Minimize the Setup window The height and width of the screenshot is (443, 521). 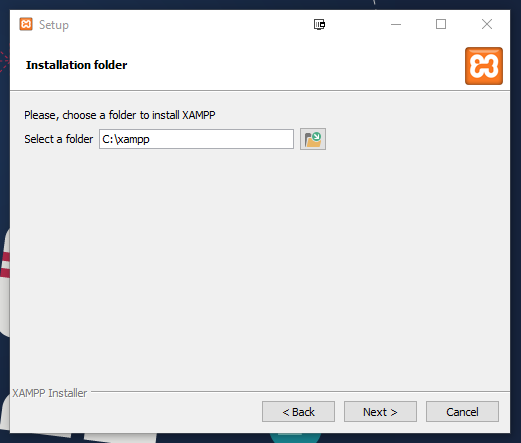pos(396,24)
